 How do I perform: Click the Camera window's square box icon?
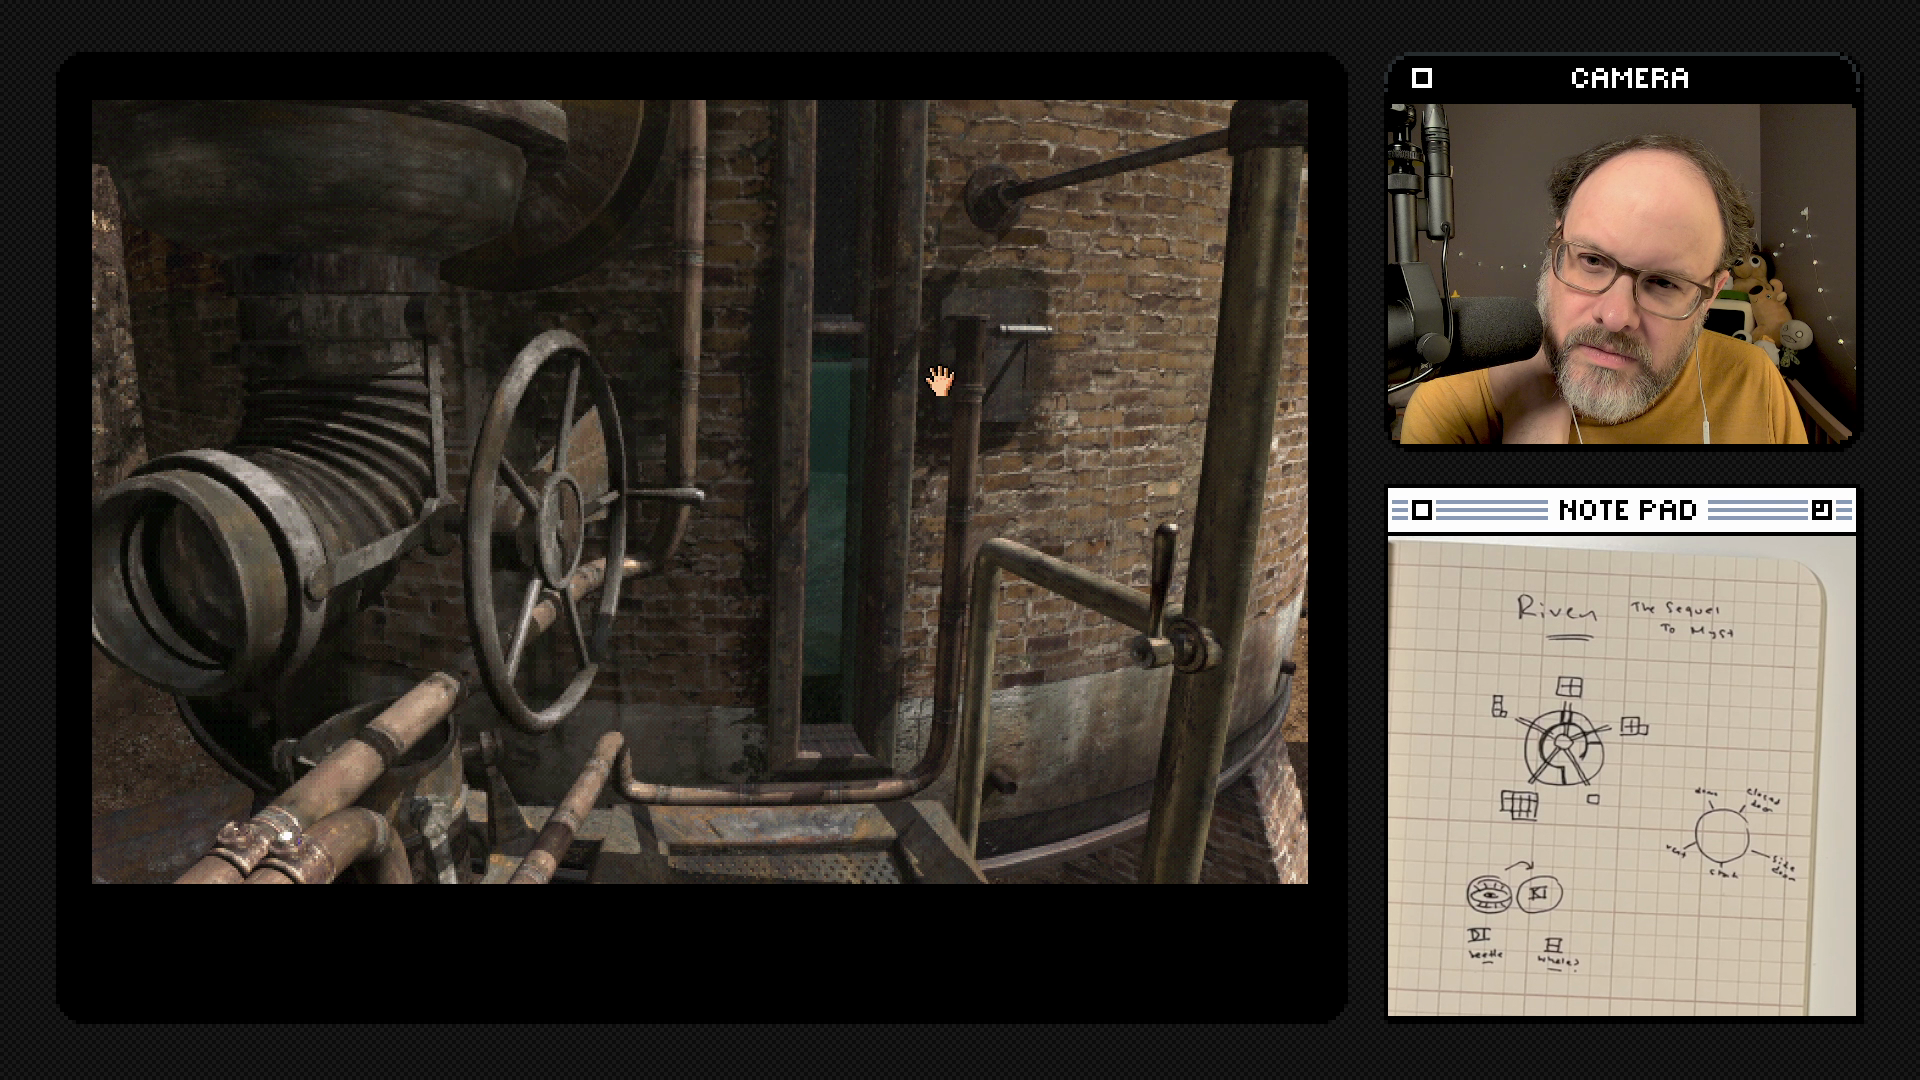point(1421,78)
